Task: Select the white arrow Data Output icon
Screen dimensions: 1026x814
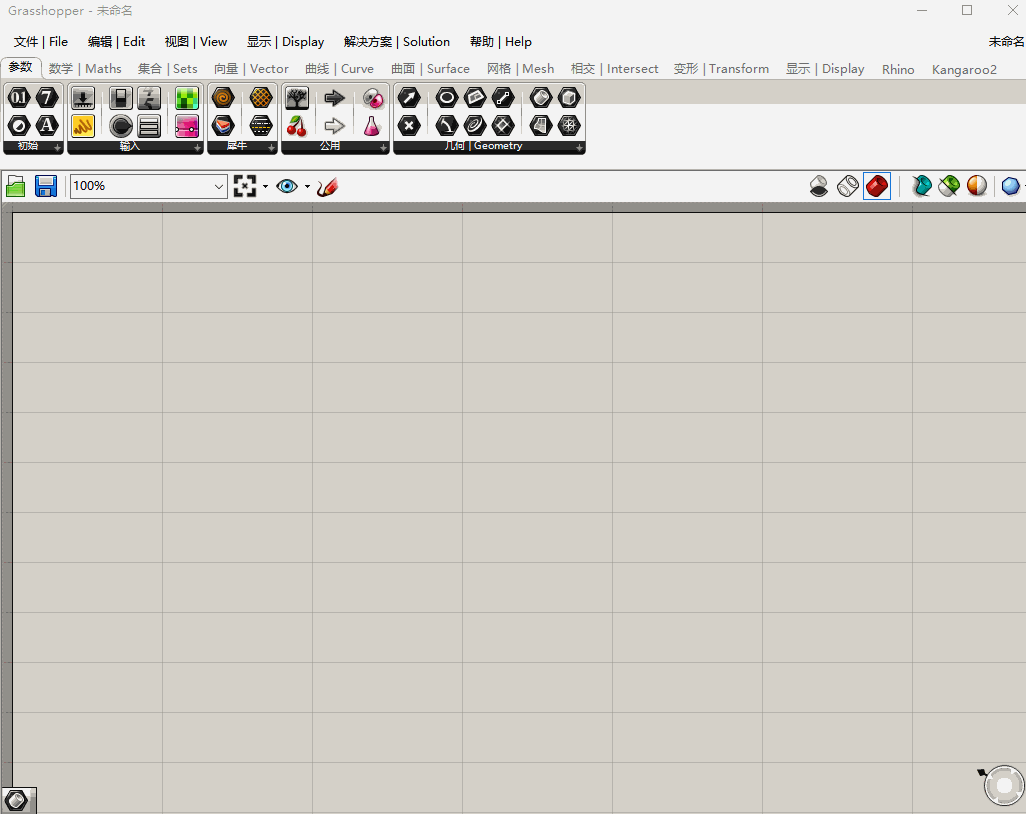Action: pos(334,126)
